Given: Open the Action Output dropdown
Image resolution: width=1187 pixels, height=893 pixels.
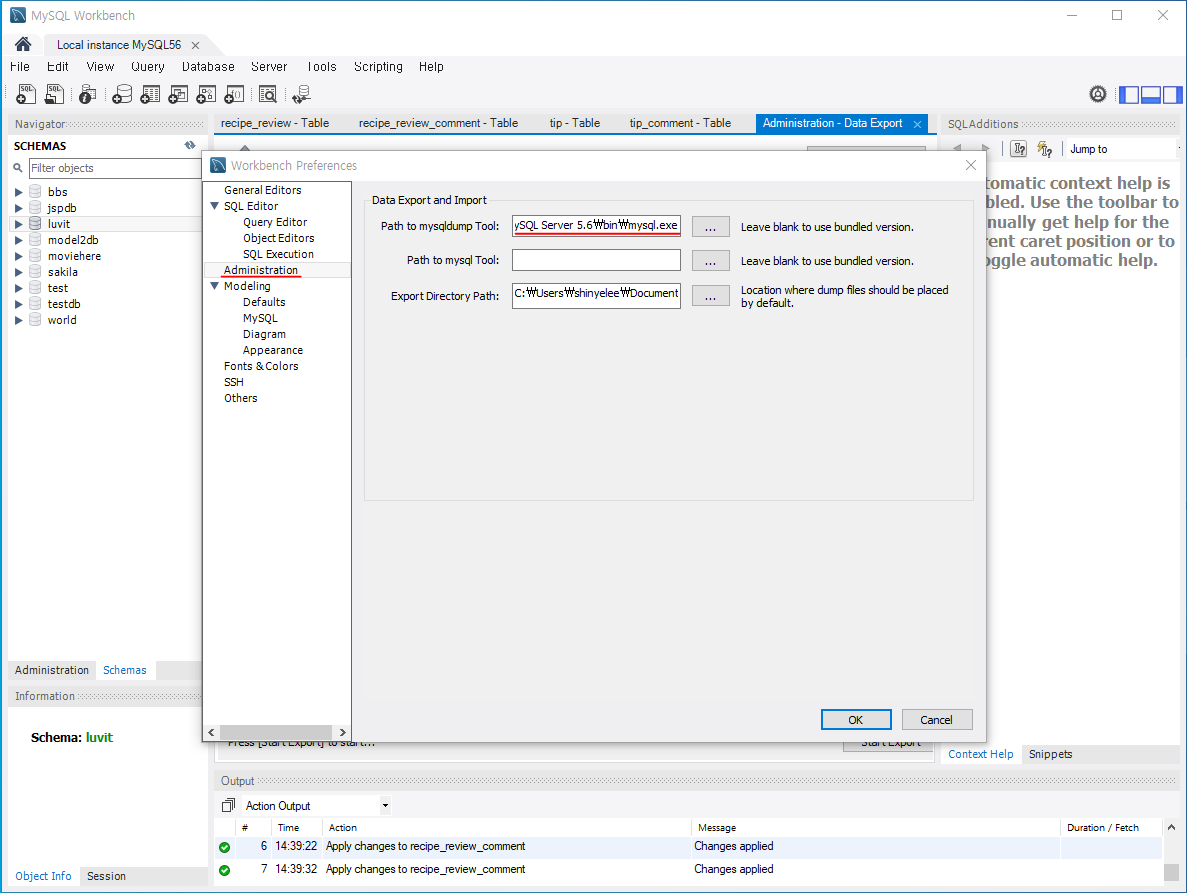Looking at the screenshot, I should pyautogui.click(x=385, y=805).
